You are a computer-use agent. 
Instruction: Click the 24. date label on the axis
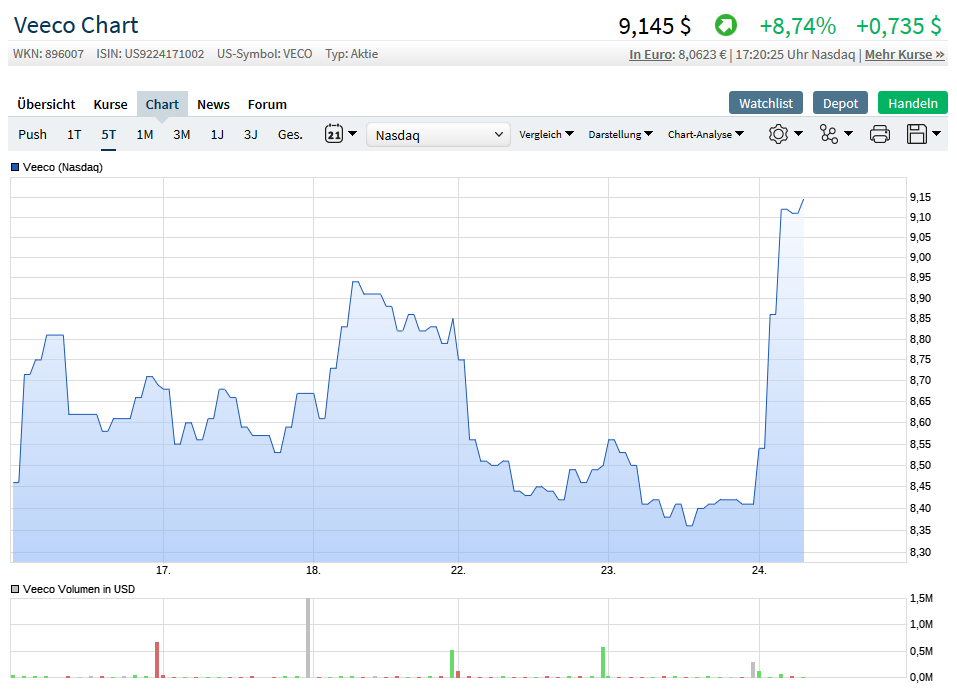coord(759,570)
